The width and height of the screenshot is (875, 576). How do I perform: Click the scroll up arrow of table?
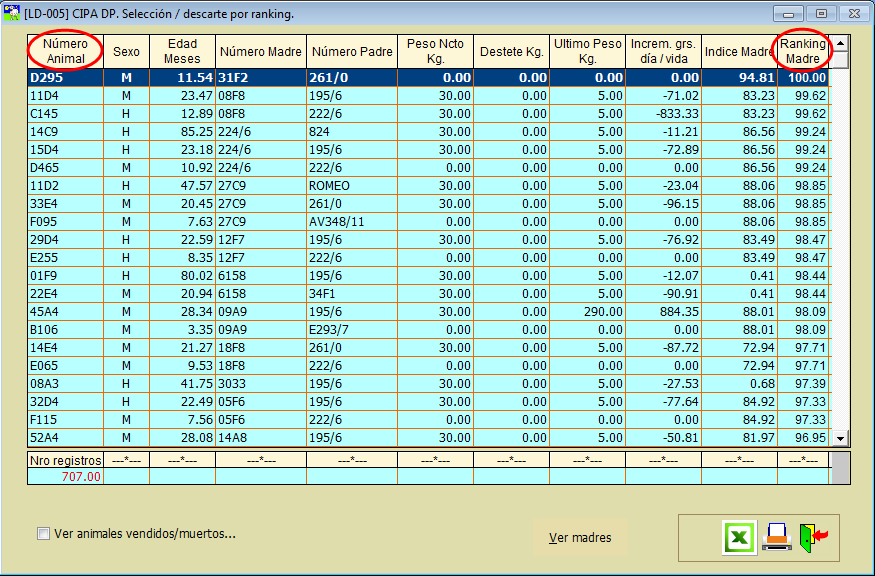[x=840, y=44]
